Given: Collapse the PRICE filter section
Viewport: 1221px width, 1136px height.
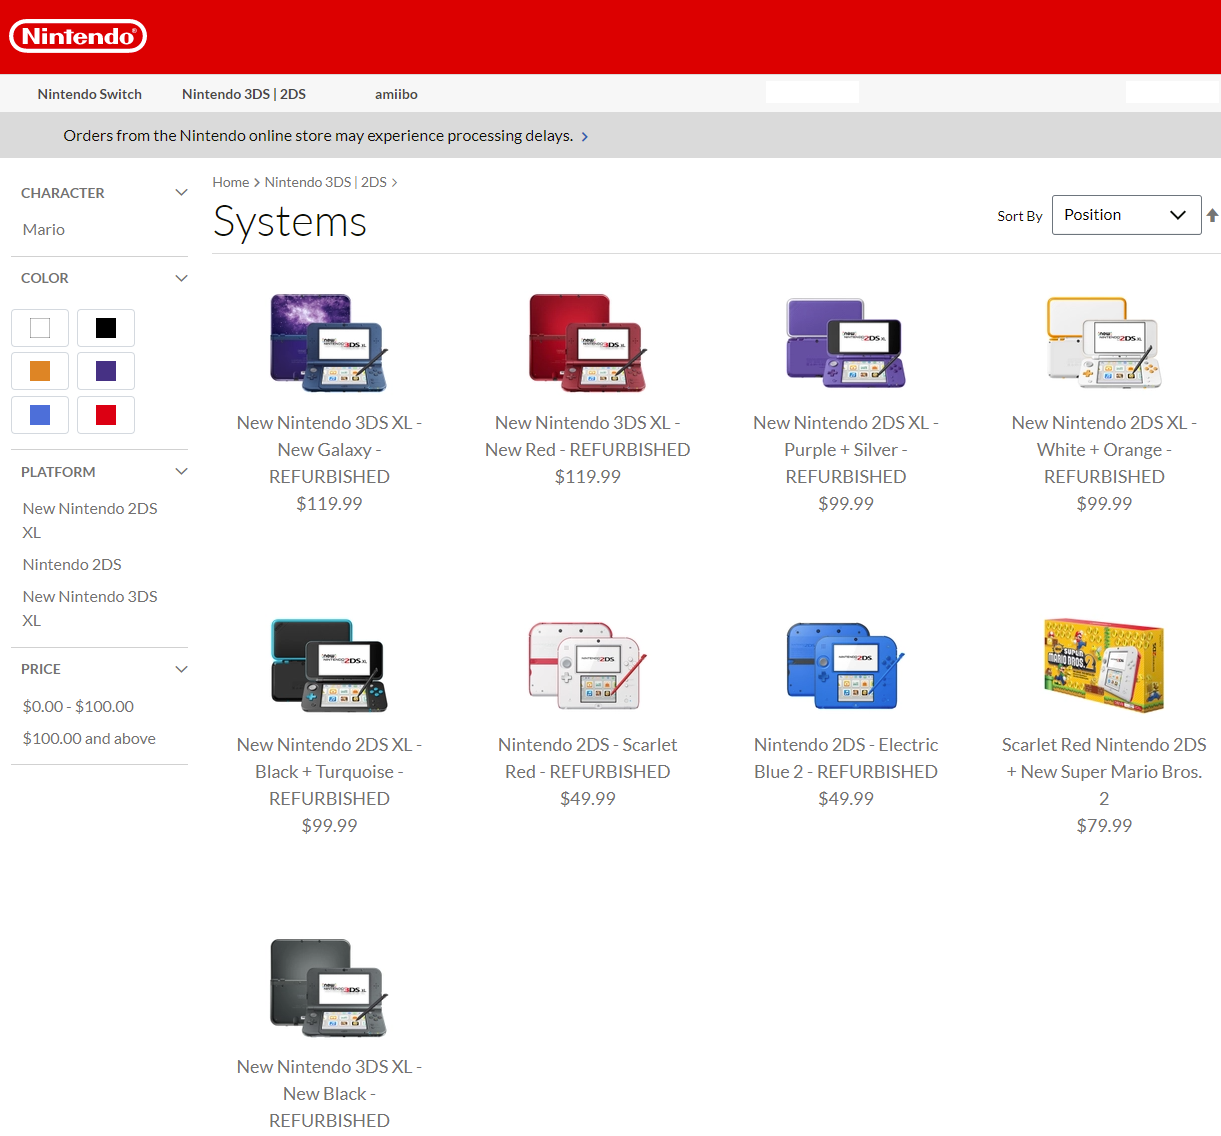Looking at the screenshot, I should [x=181, y=669].
